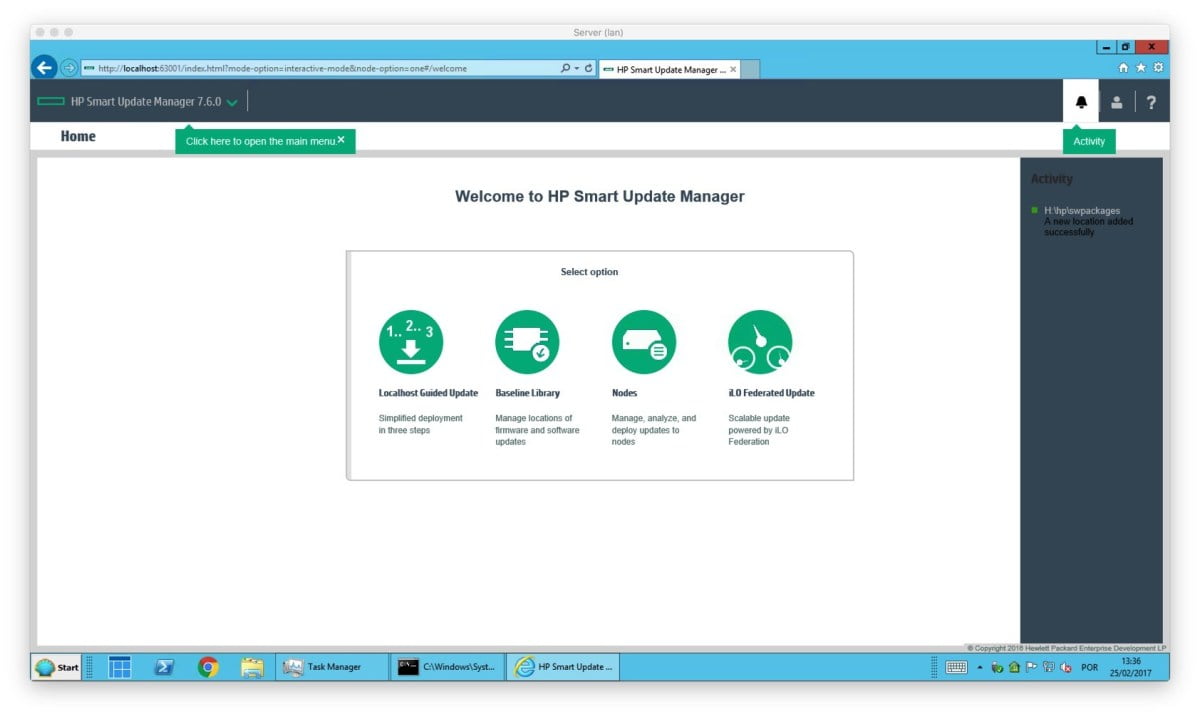Screen dimensions: 1200x717
Task: Click the browser back arrow button
Action: pos(44,68)
